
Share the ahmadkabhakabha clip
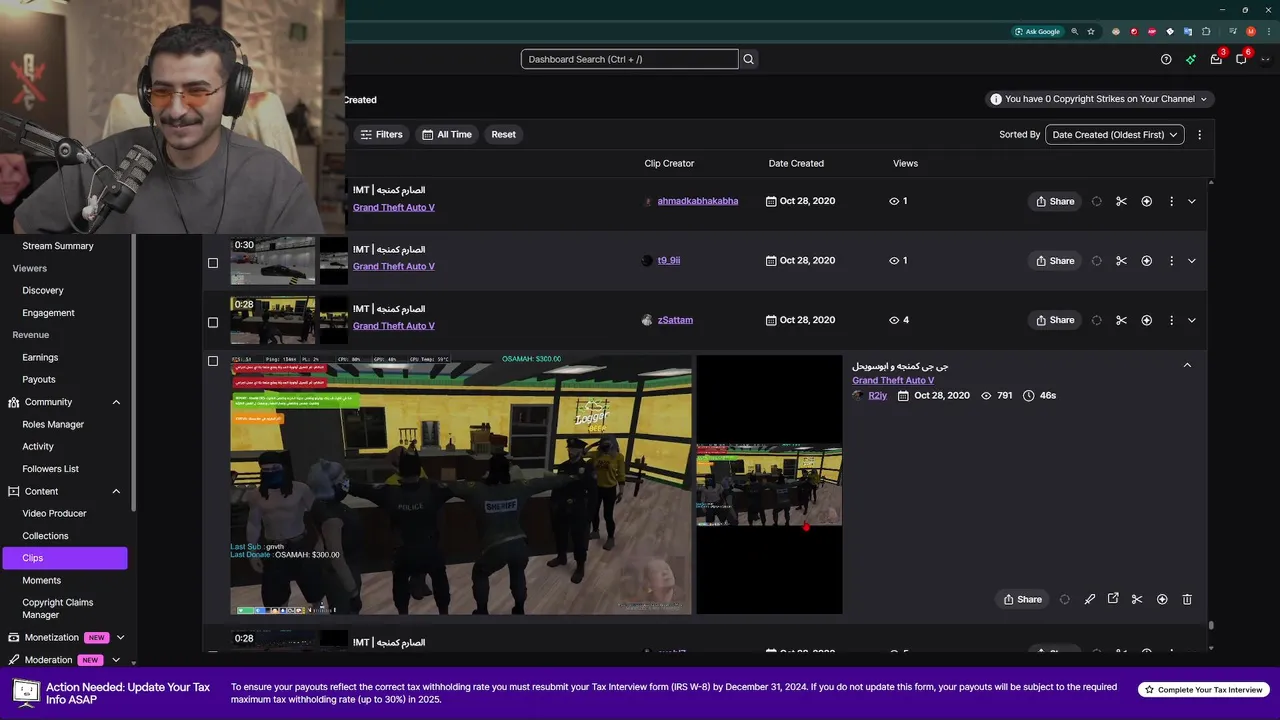click(1055, 201)
